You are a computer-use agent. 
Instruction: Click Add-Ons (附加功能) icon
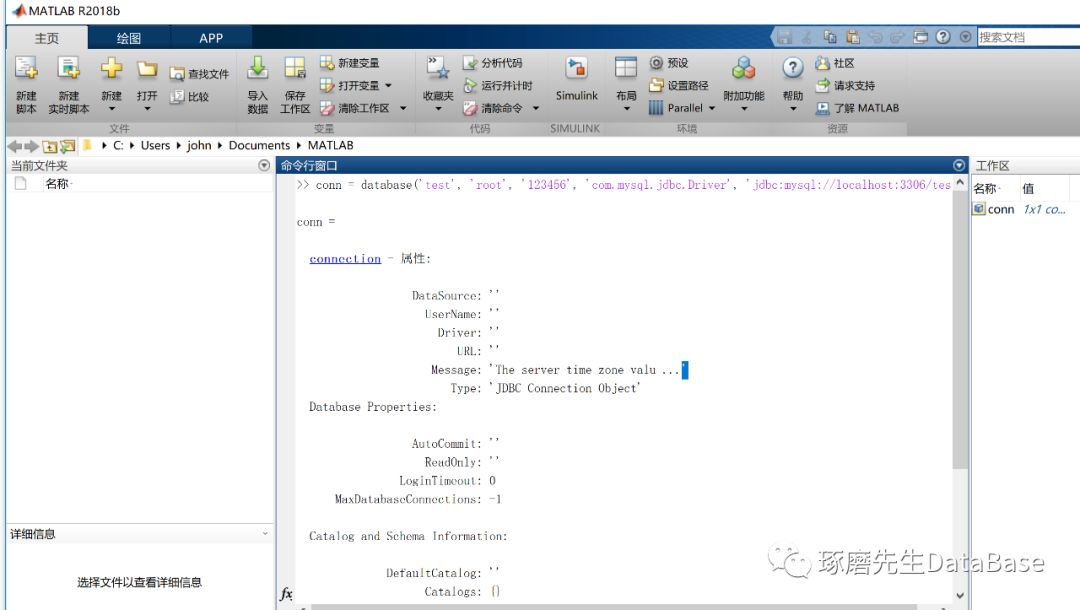(743, 68)
